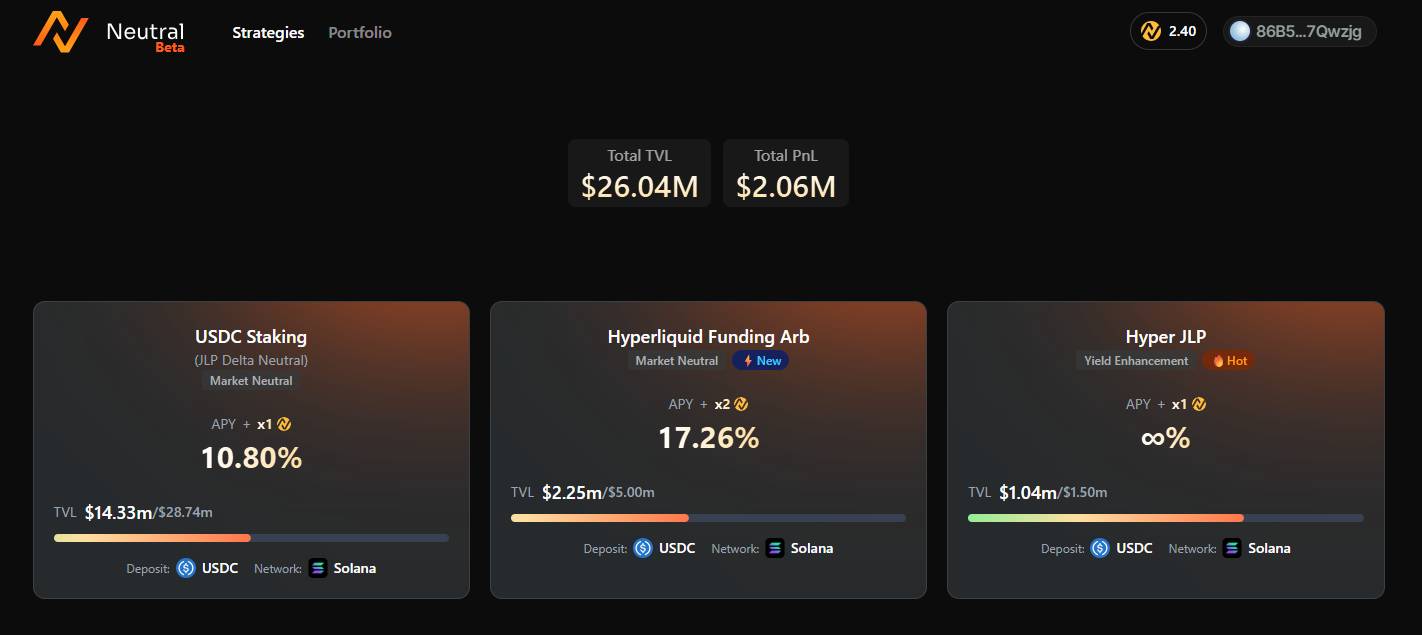Image resolution: width=1422 pixels, height=635 pixels.
Task: Open wallet 86B5...7Qwzjg button
Action: [1300, 31]
